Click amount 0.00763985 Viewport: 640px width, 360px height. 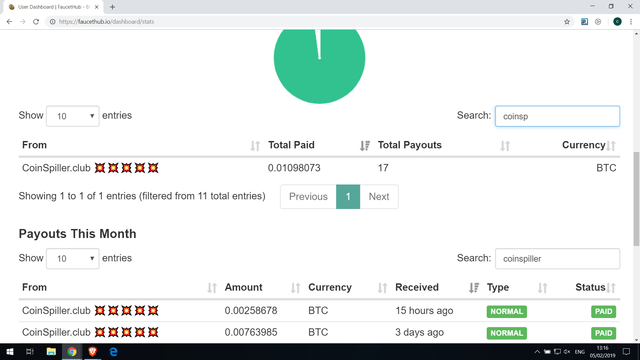click(251, 332)
